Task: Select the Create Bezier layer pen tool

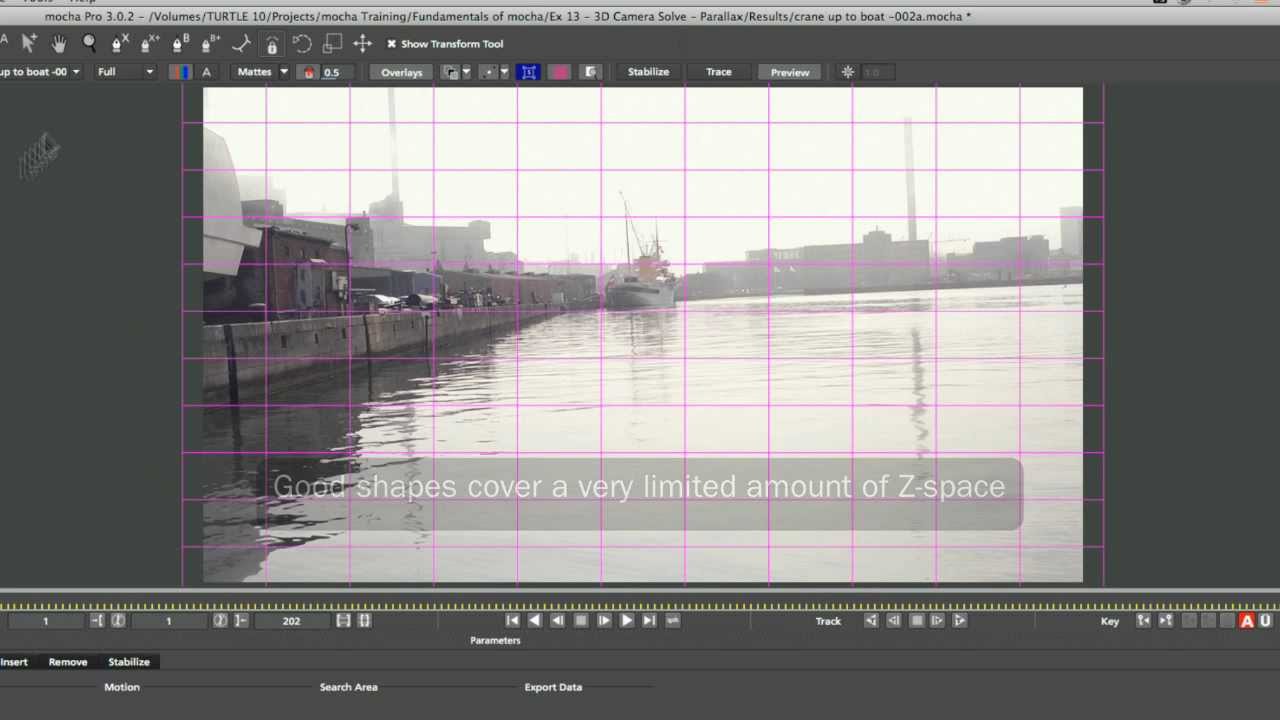Action: coord(180,43)
